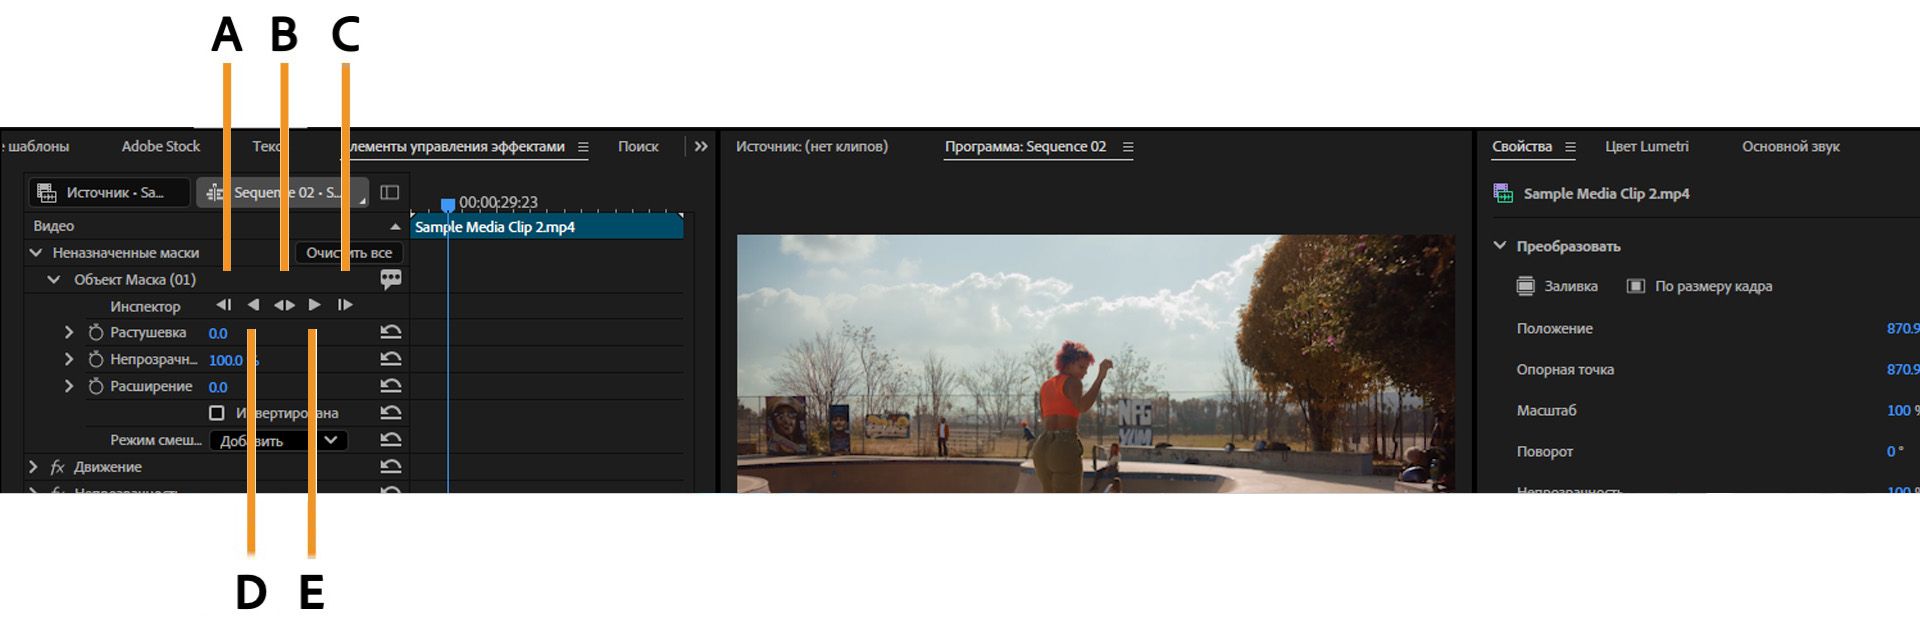Open the Режим смешения dropdown Добавить
The width and height of the screenshot is (1920, 621).
(x=278, y=440)
